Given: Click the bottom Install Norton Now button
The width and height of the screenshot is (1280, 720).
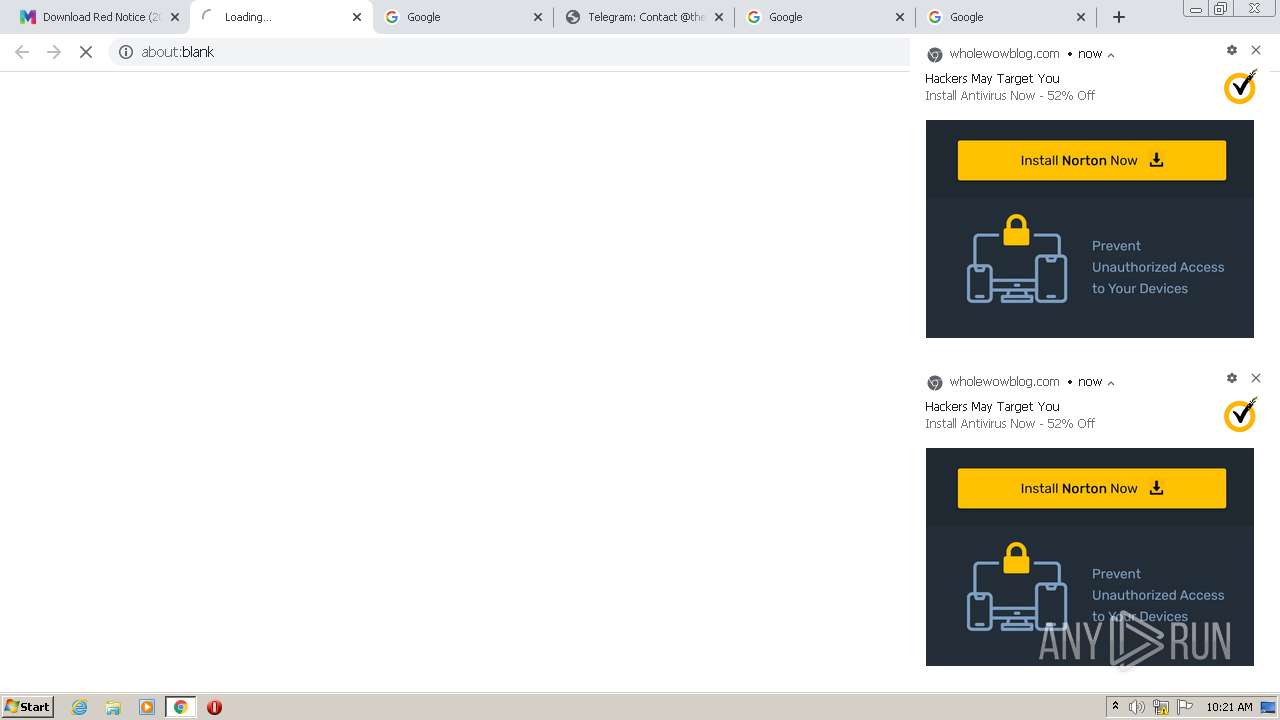Looking at the screenshot, I should (1092, 488).
